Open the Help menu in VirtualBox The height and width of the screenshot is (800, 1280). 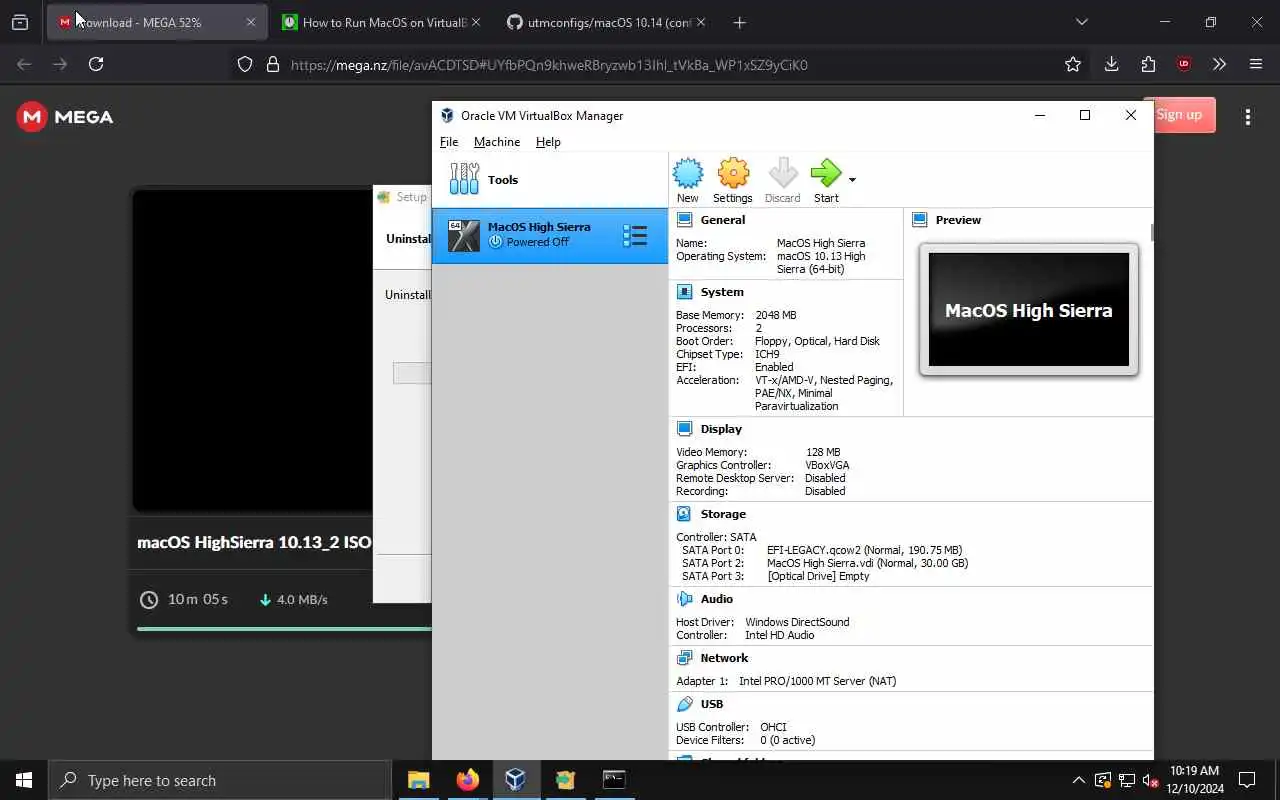point(548,142)
